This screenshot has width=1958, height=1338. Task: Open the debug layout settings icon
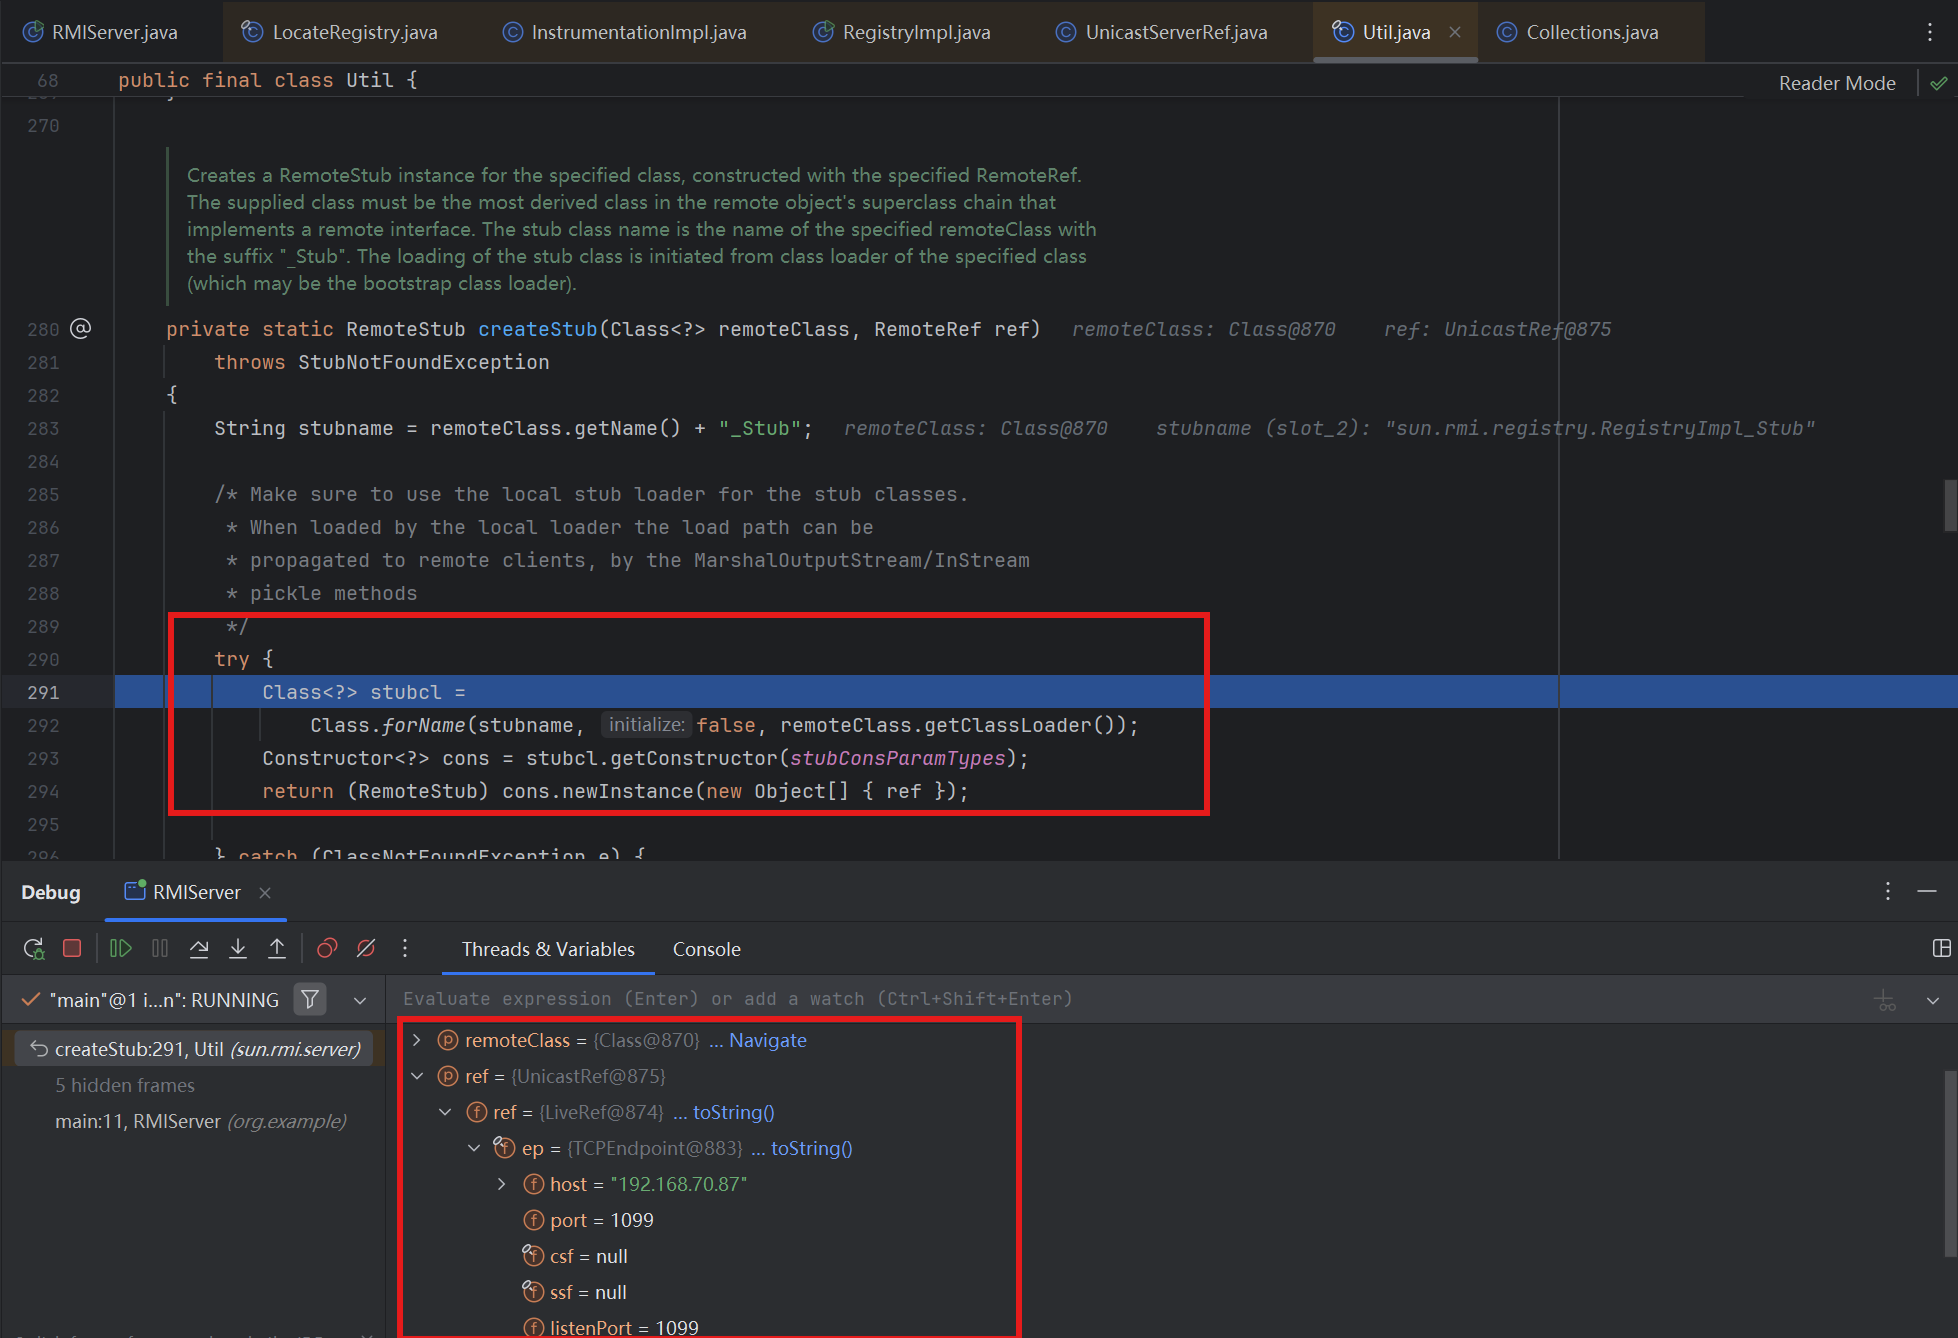pyautogui.click(x=1942, y=948)
